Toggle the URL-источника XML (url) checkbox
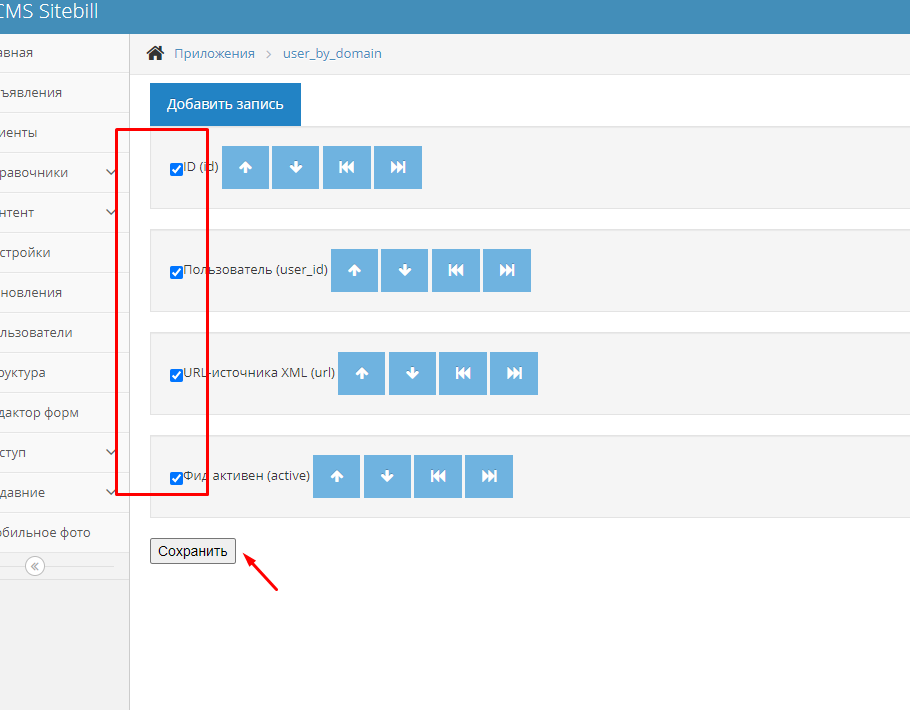910x710 pixels. (177, 375)
